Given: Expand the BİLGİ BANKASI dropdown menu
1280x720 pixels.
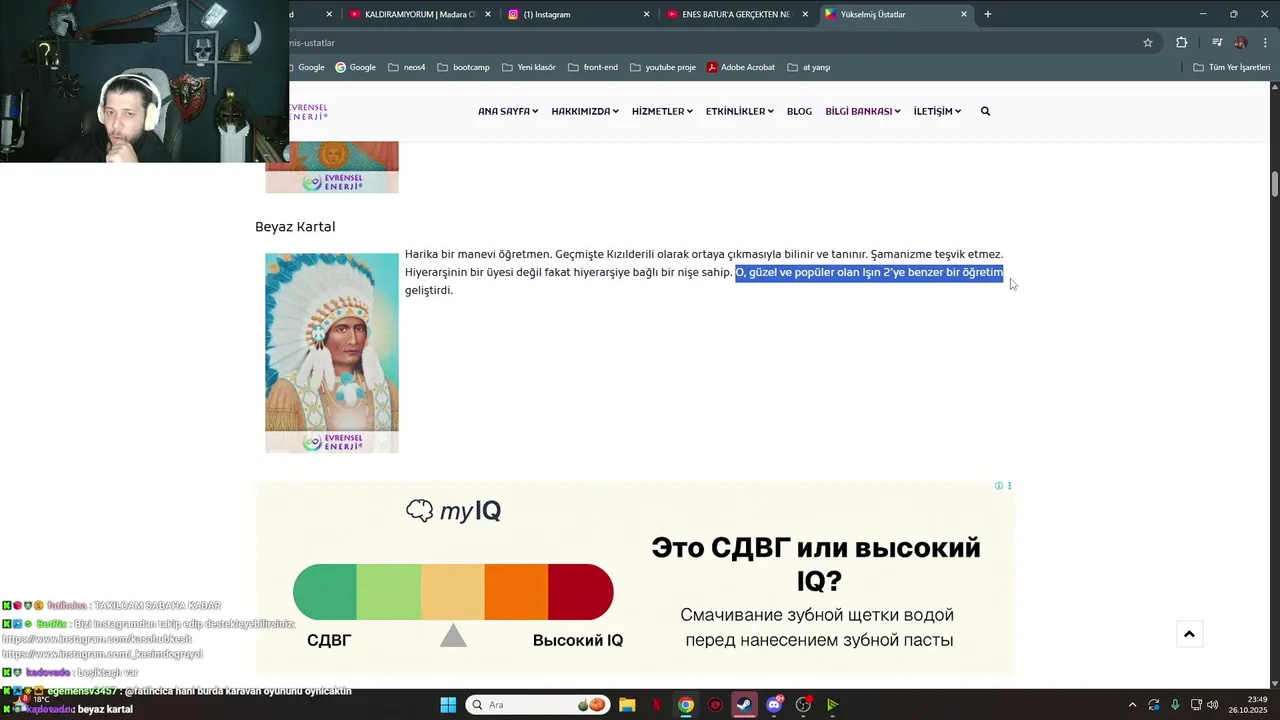Looking at the screenshot, I should (863, 111).
